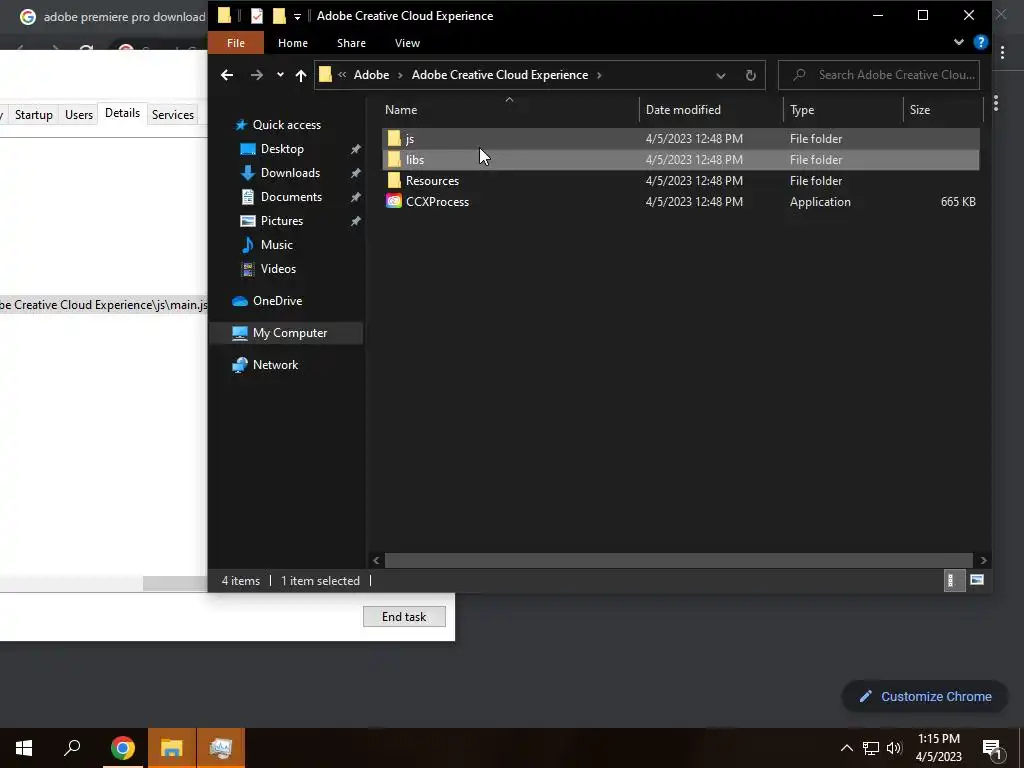This screenshot has height=768, width=1024.
Task: Click the Properties quick access toolbar icon
Action: pos(257,16)
